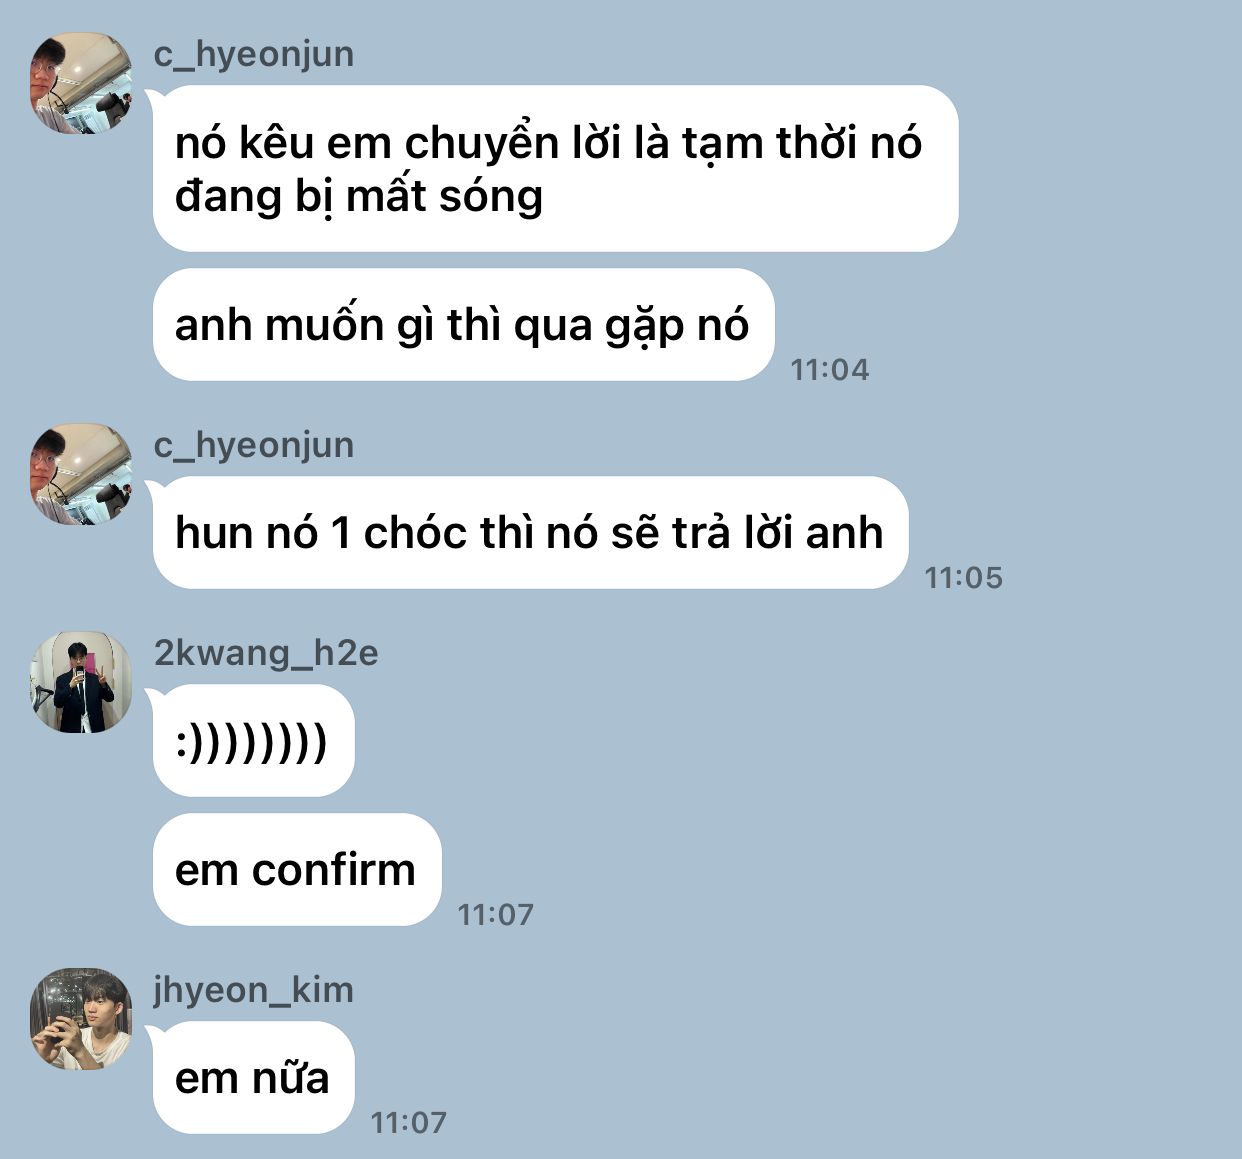Click the 11:07 timestamp next to 'em nữa'
Viewport: 1242px width, 1159px height.
(409, 1123)
